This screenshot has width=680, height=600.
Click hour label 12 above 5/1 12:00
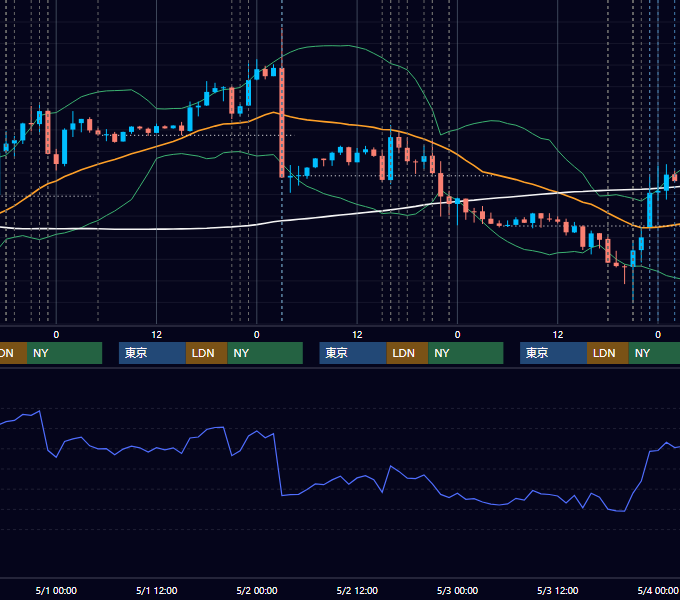pos(157,335)
